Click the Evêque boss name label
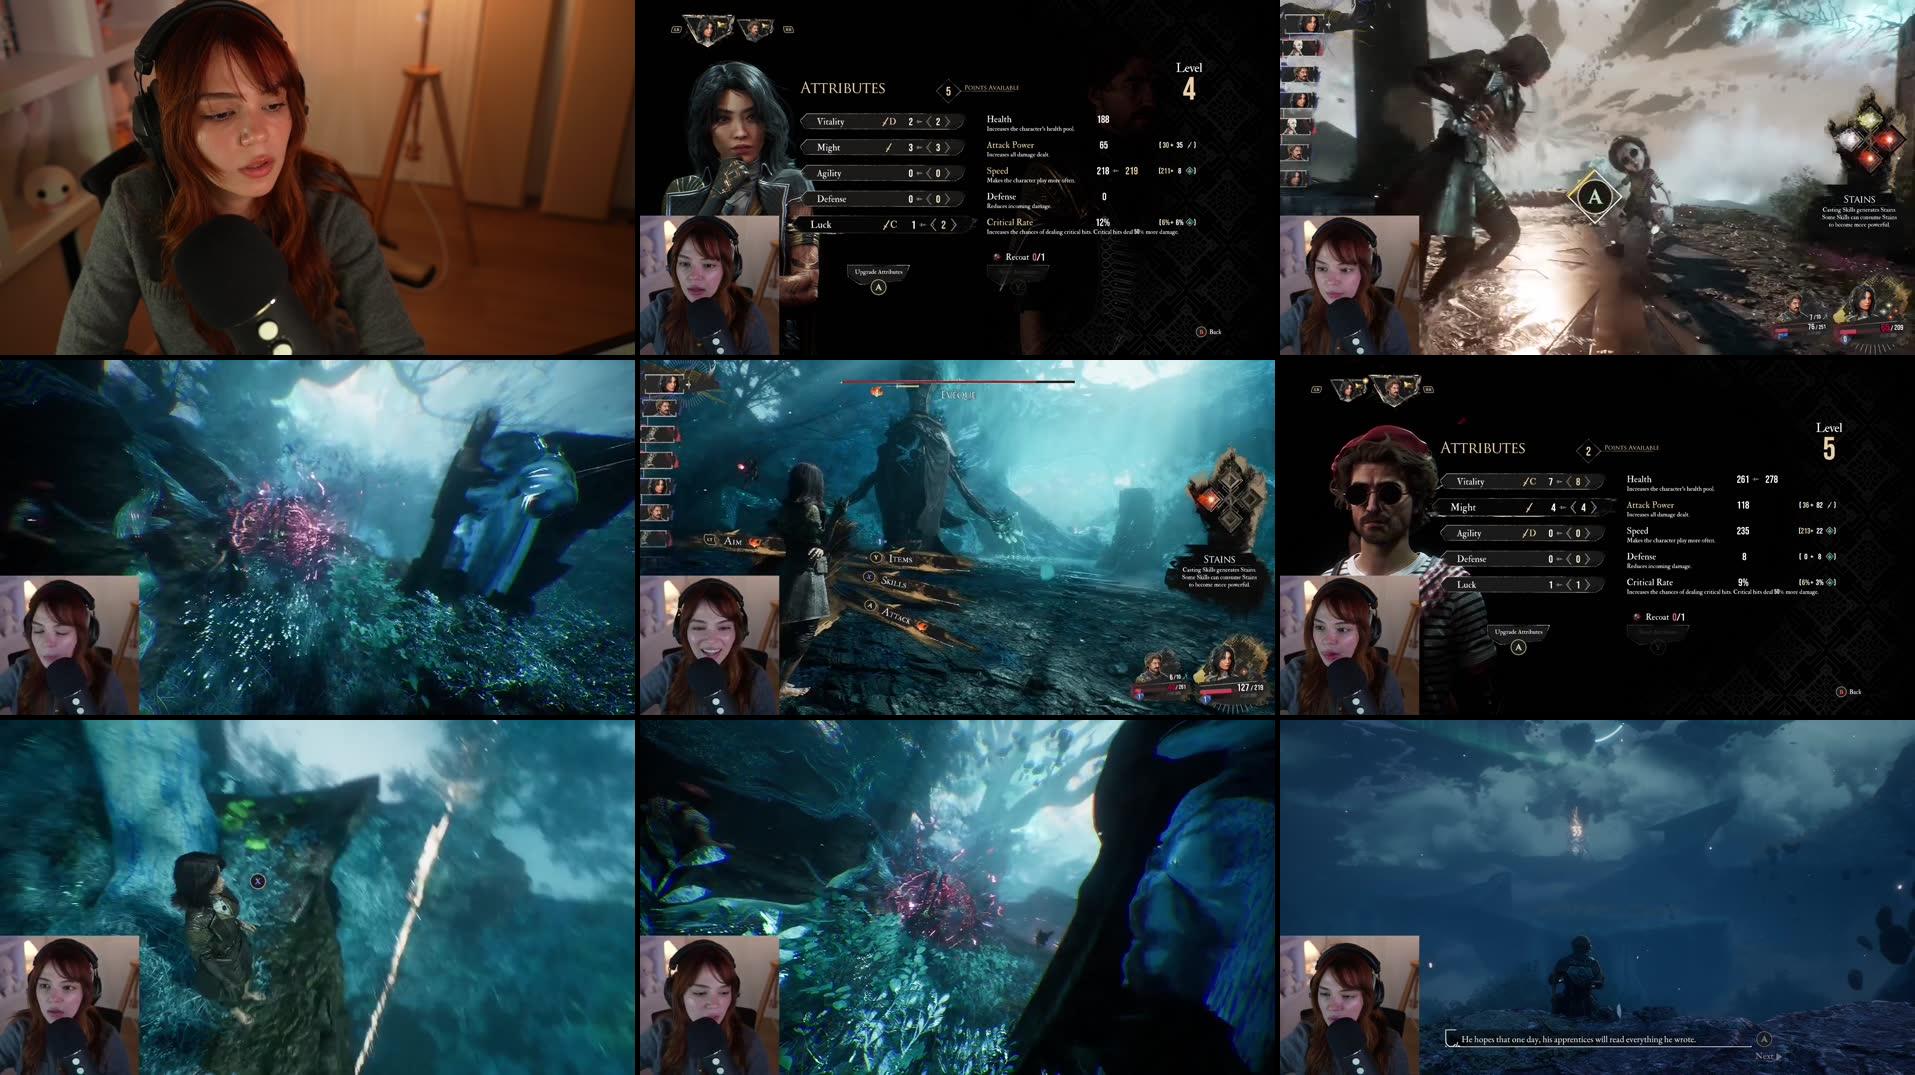Image resolution: width=1915 pixels, height=1075 pixels. pyautogui.click(x=957, y=395)
